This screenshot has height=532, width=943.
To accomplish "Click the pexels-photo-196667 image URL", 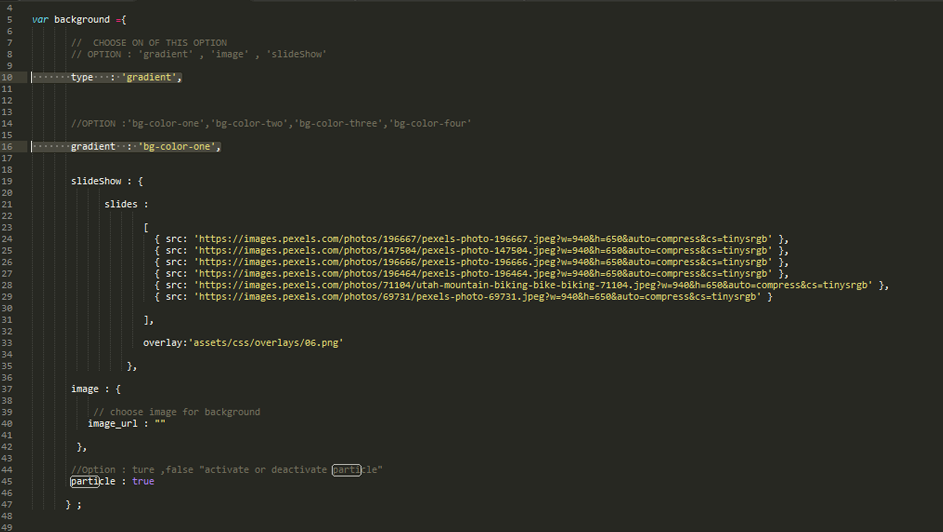I will [483, 239].
